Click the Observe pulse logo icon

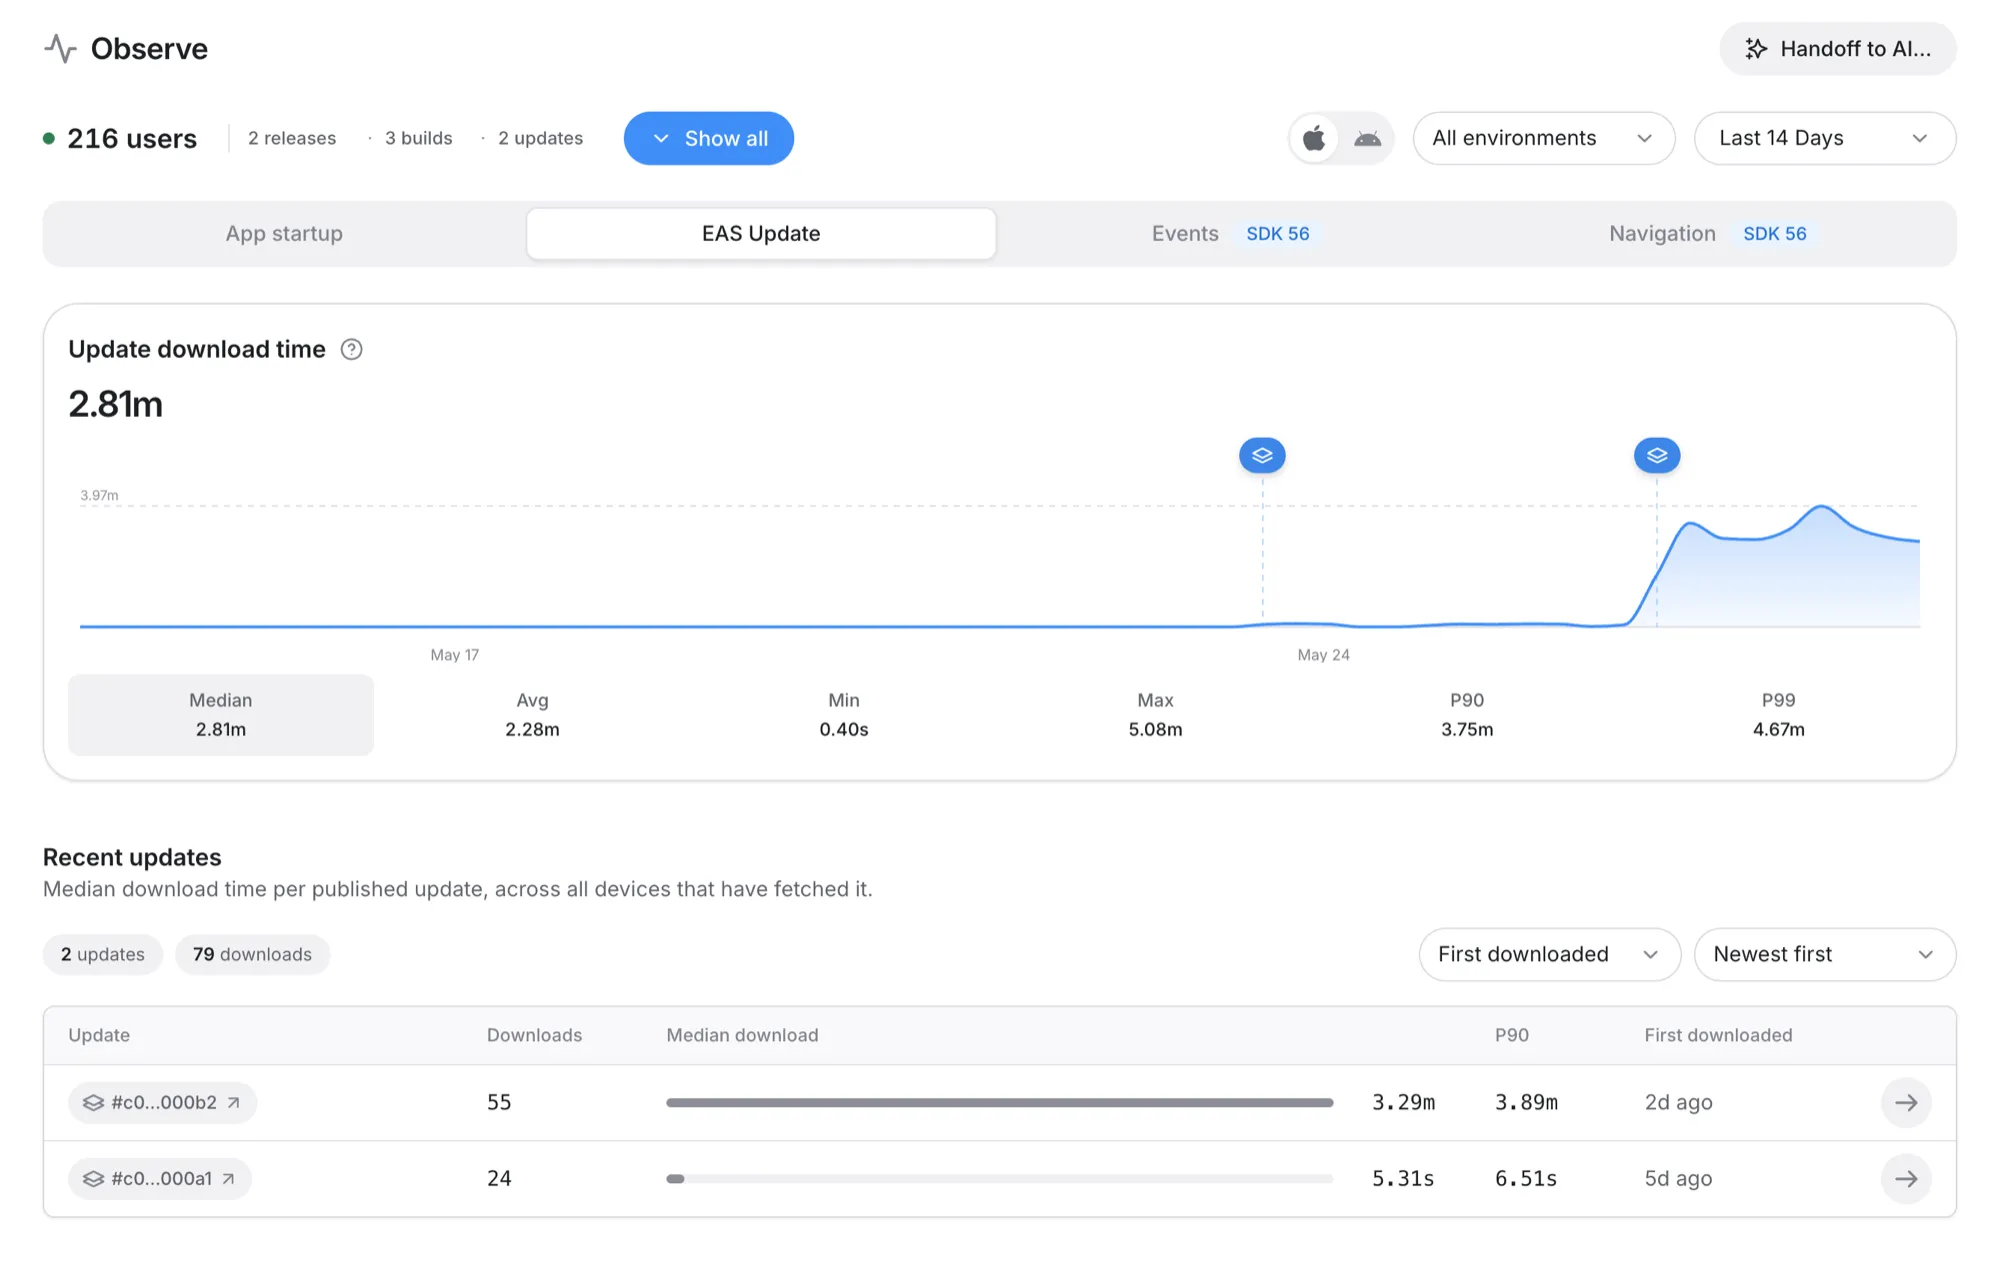coord(60,48)
